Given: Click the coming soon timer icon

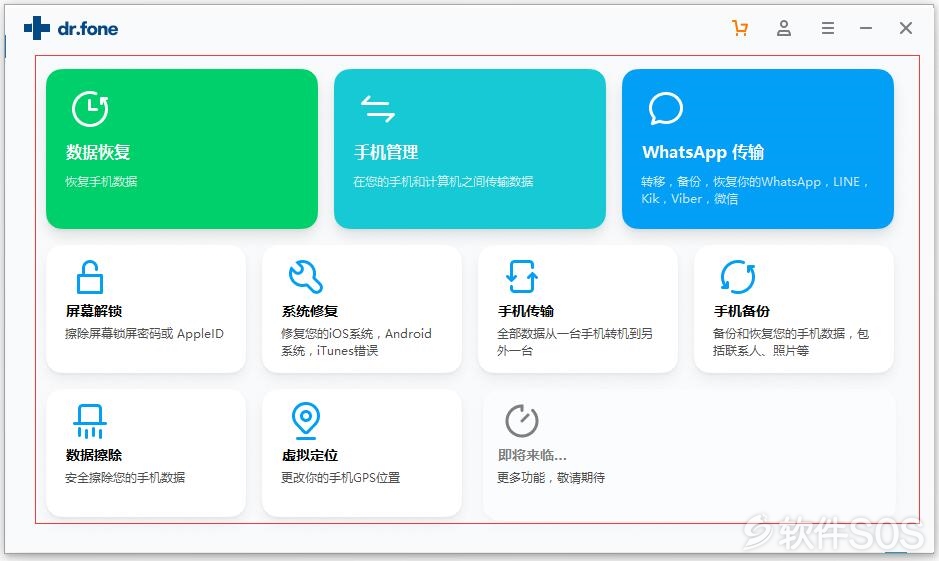Looking at the screenshot, I should tap(522, 421).
